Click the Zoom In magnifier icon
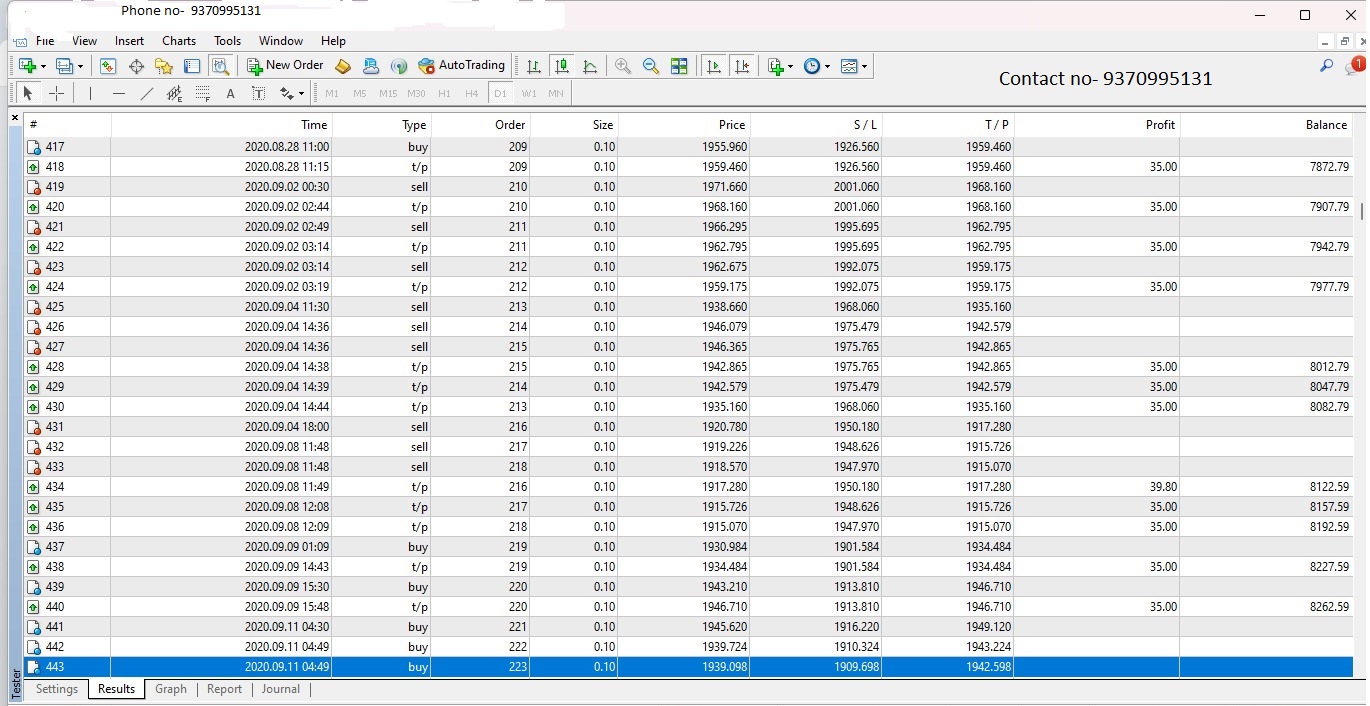Image resolution: width=1370 pixels, height=706 pixels. (623, 66)
